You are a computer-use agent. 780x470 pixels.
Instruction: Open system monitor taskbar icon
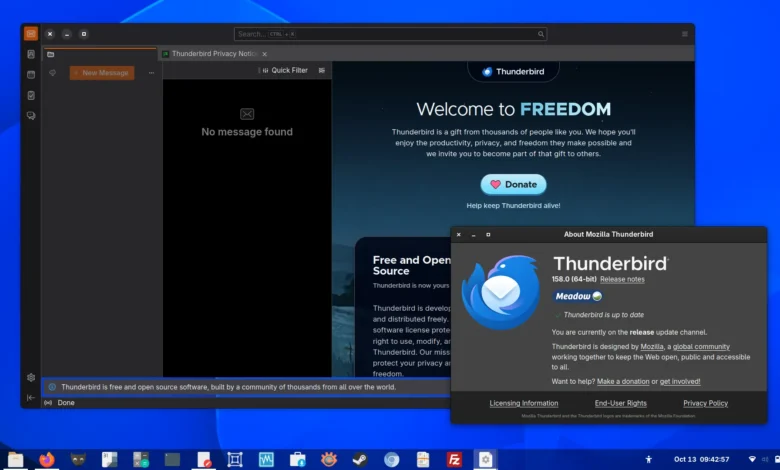pos(266,460)
